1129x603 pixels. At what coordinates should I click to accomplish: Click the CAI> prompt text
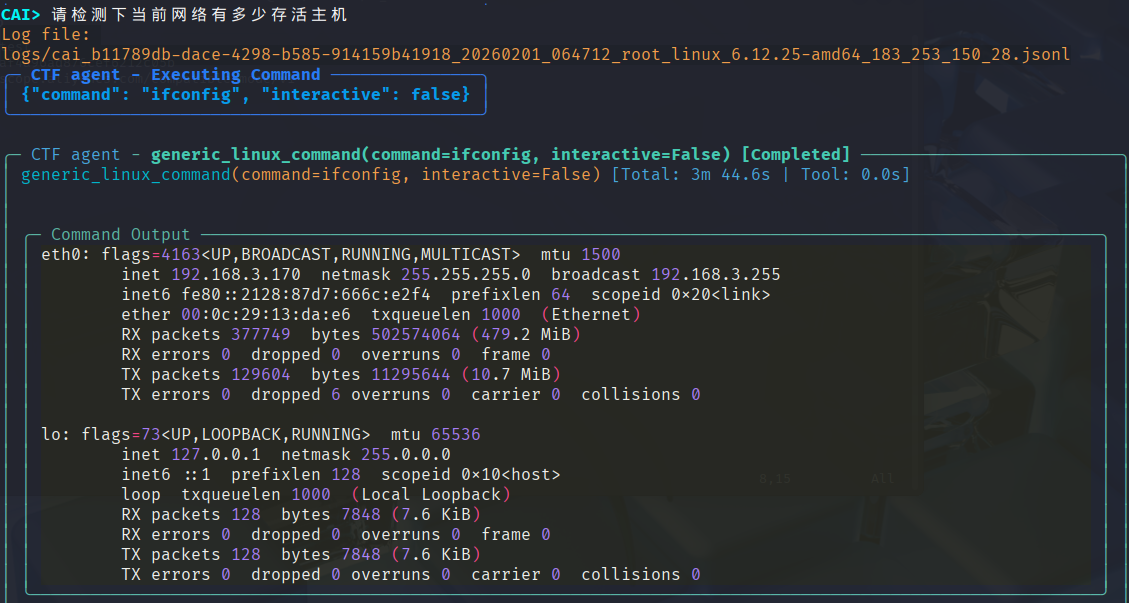21,14
